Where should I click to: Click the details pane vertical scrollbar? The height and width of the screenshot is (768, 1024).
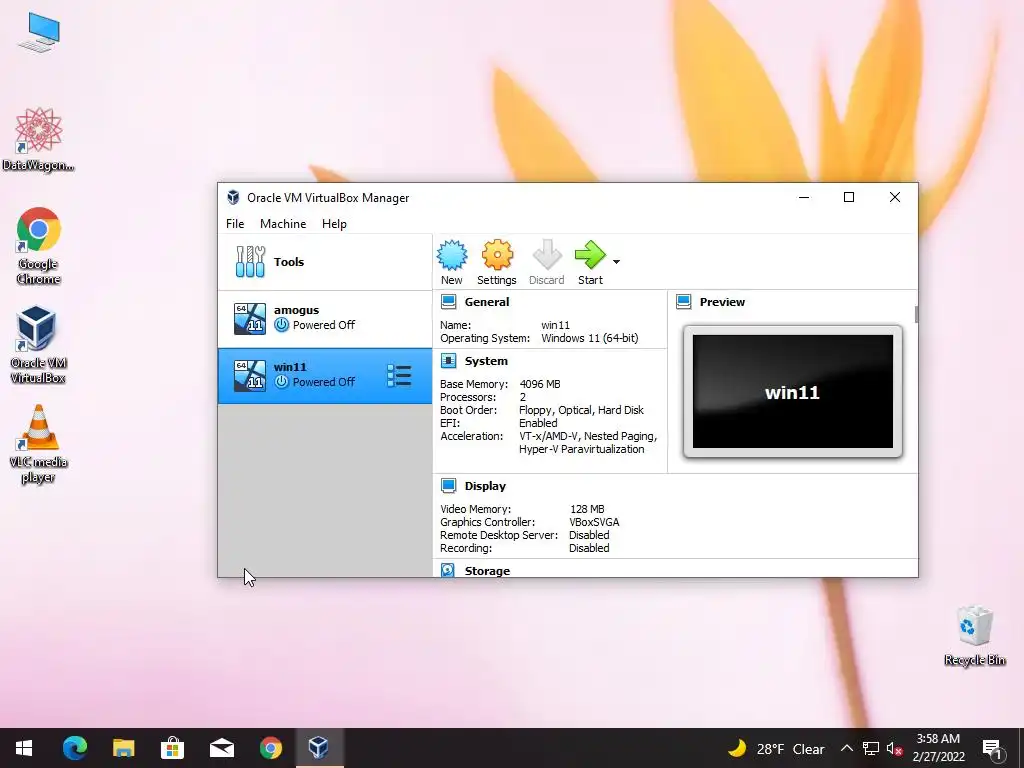click(916, 314)
